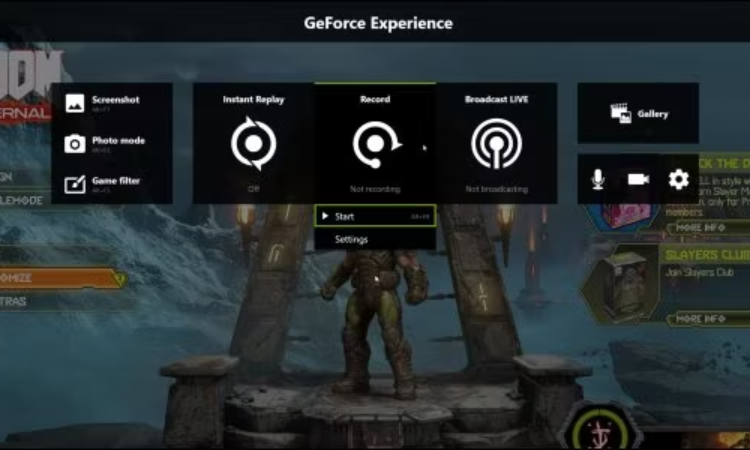Click the Photo mode label

(x=118, y=140)
